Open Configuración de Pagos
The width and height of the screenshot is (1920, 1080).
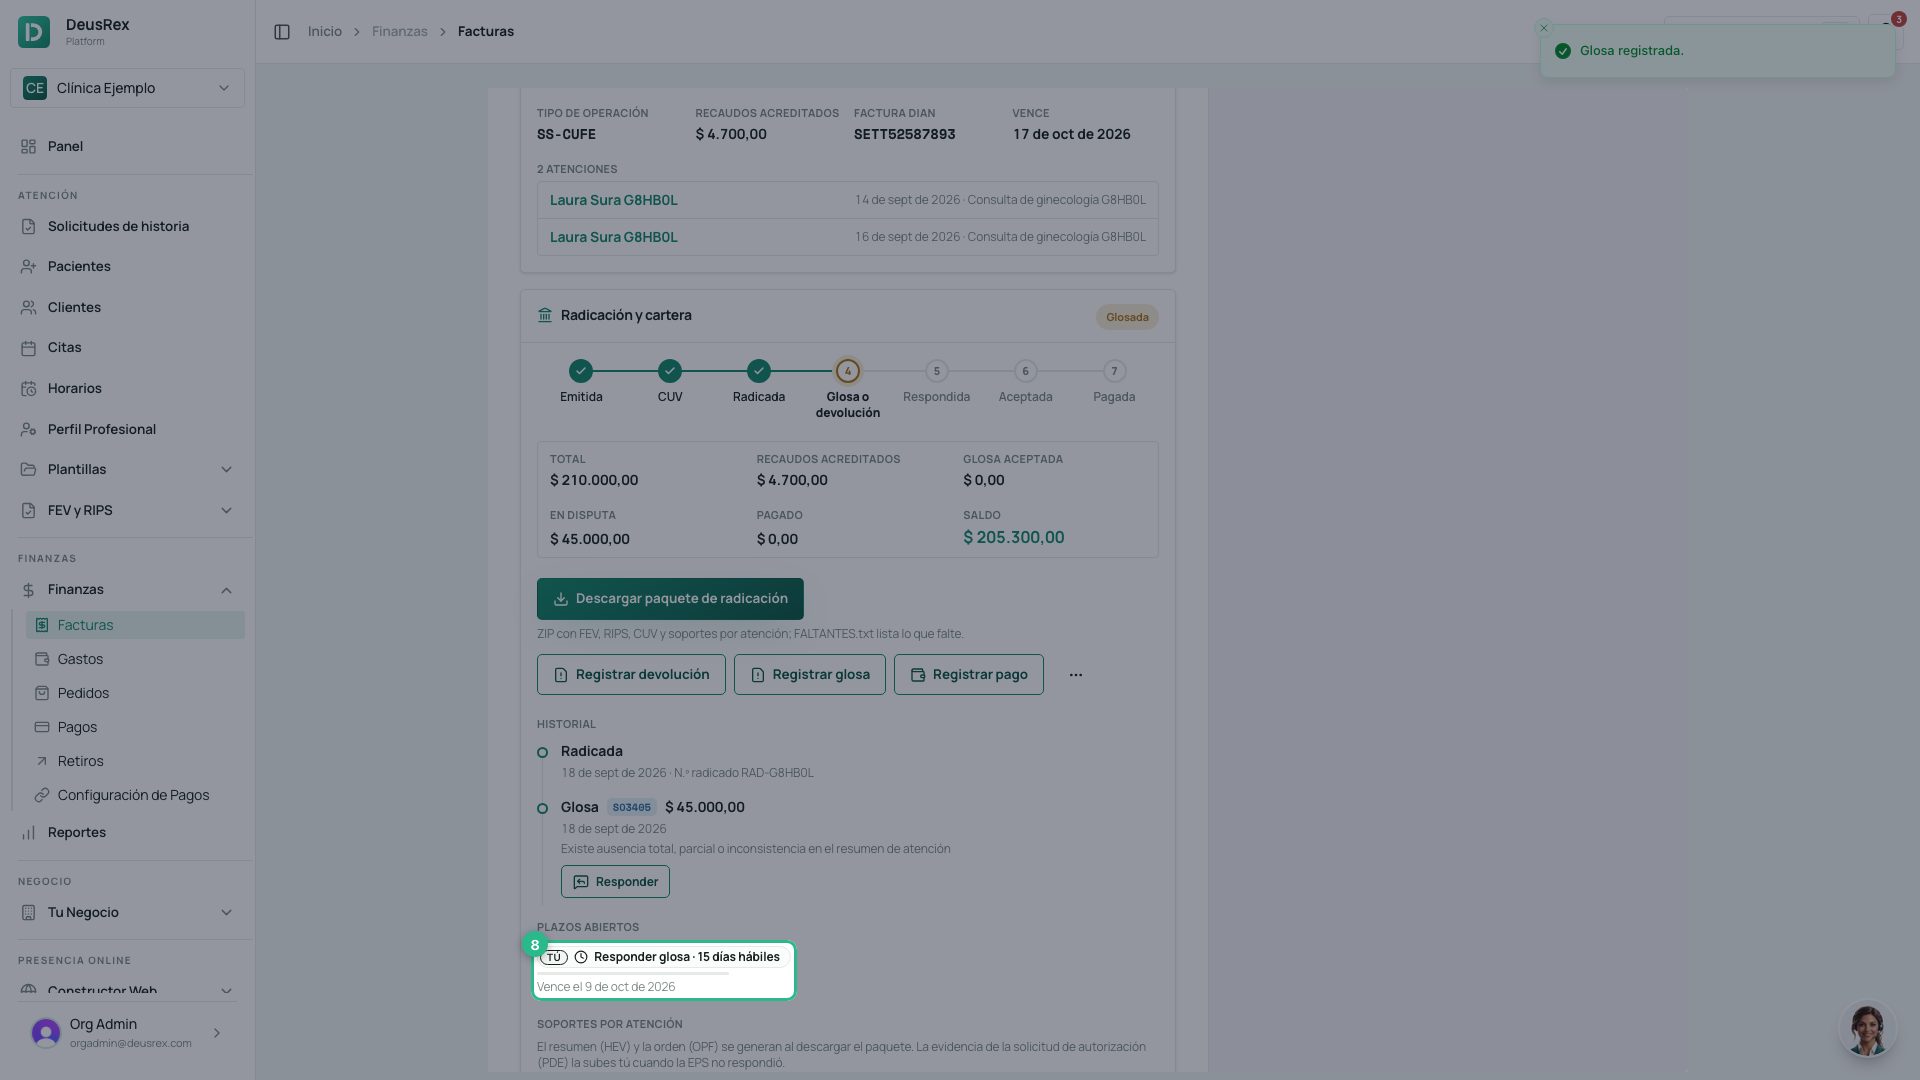pyautogui.click(x=135, y=796)
